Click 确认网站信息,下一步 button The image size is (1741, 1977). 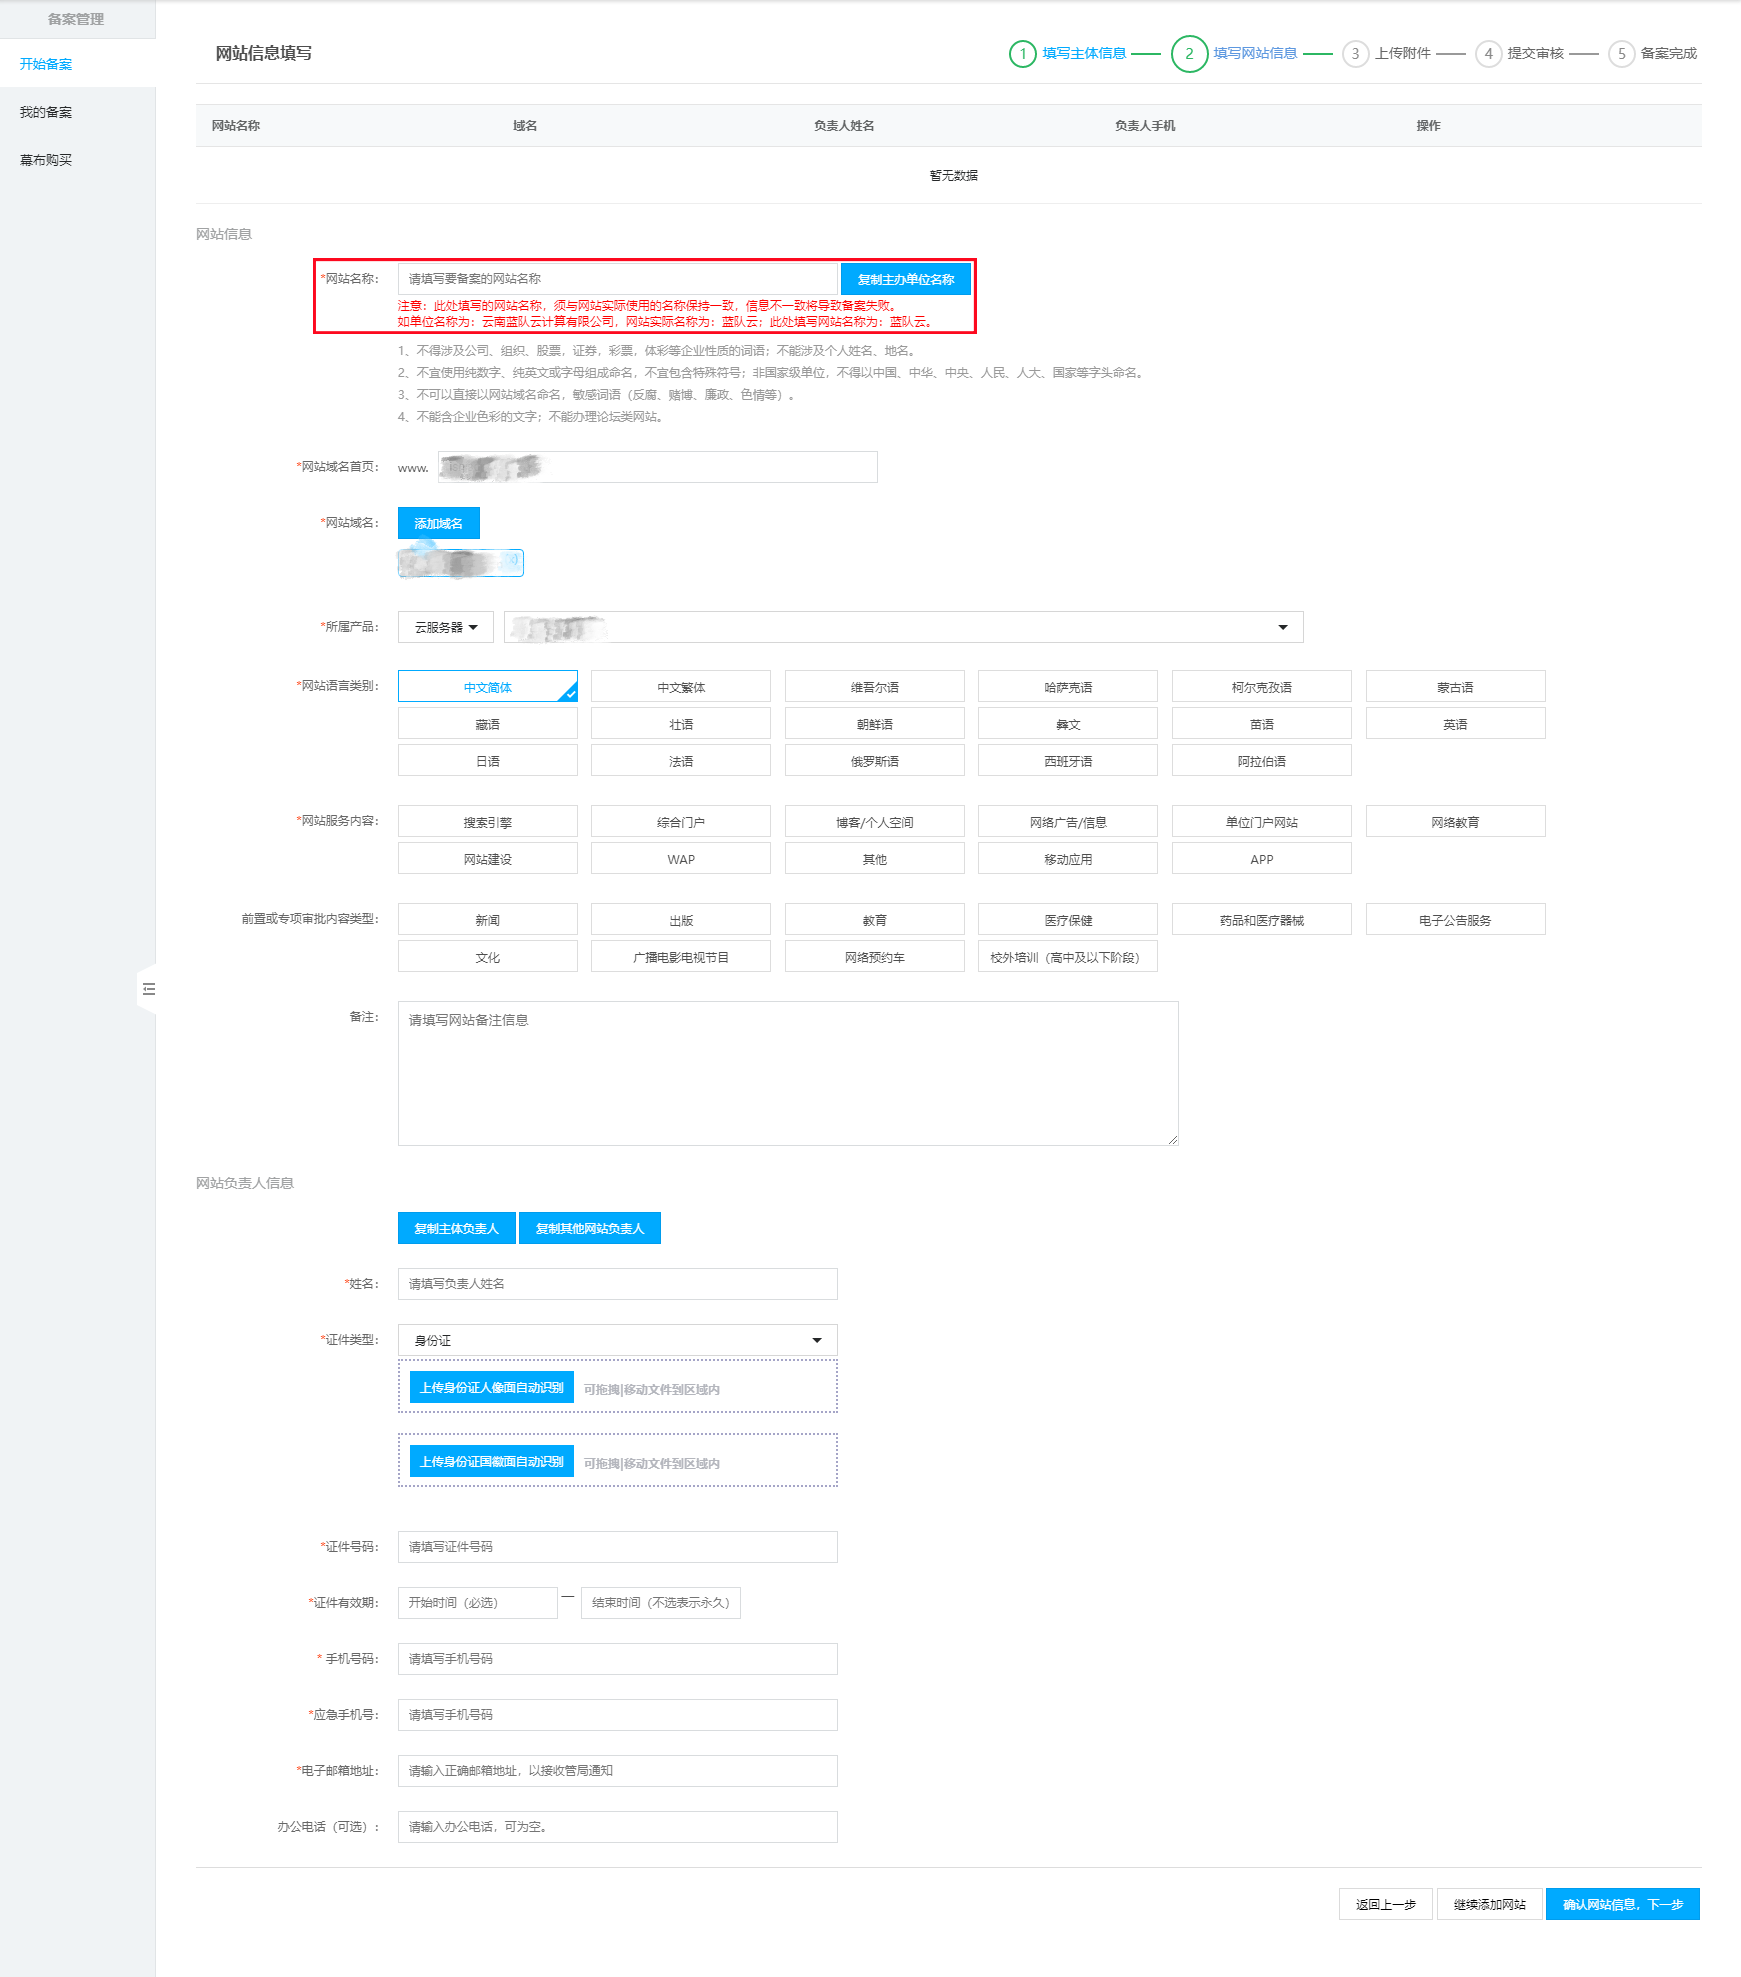[1622, 1904]
